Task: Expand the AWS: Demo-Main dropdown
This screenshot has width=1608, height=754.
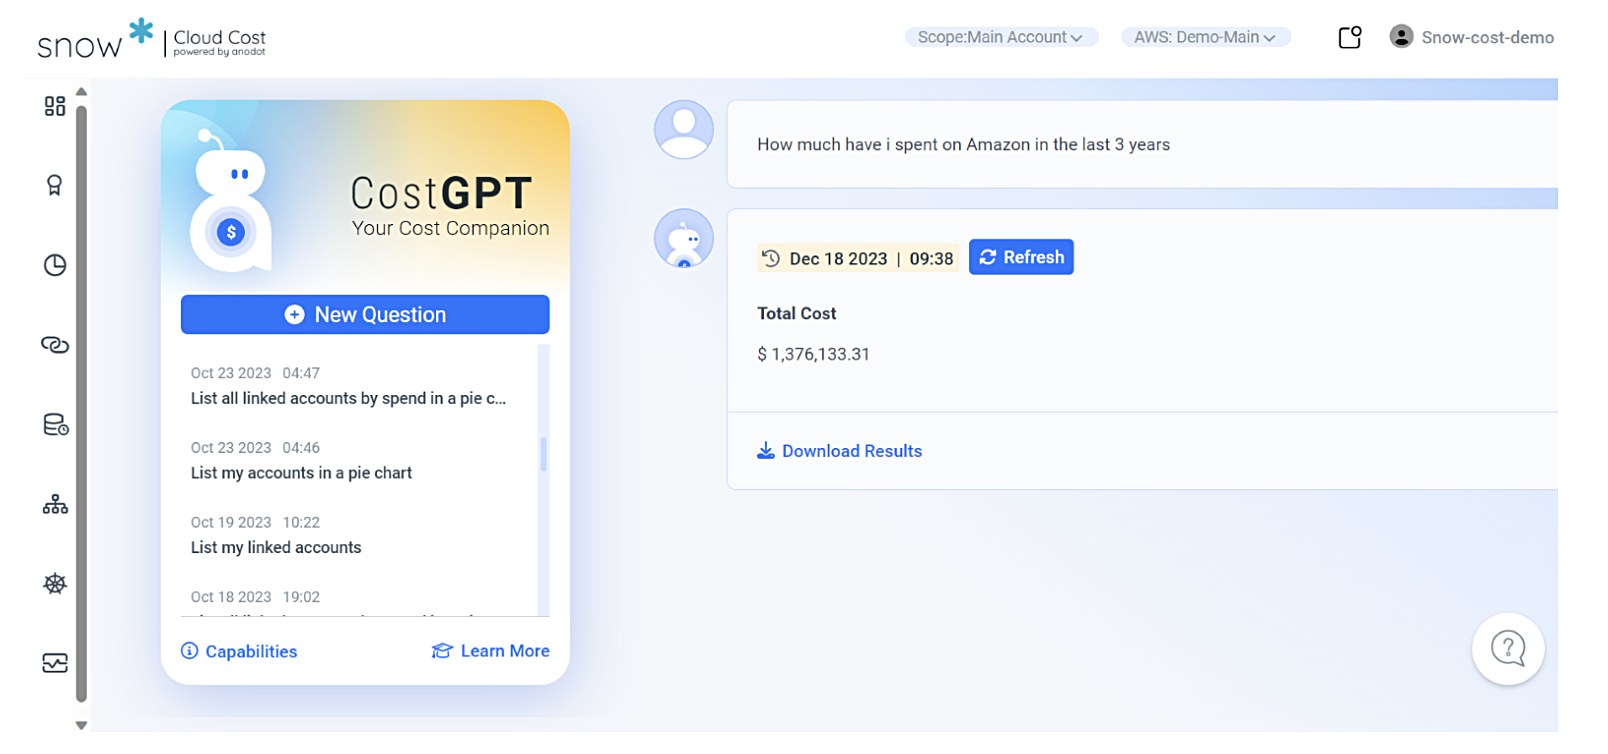Action: point(1206,37)
